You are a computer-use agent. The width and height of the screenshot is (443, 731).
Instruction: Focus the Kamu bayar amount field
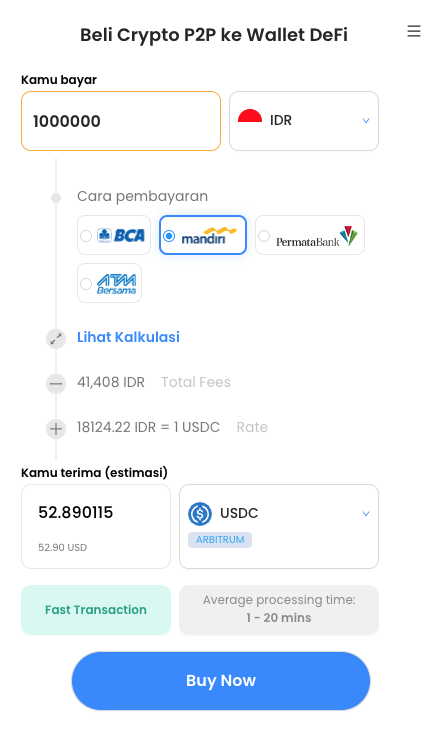coord(121,121)
